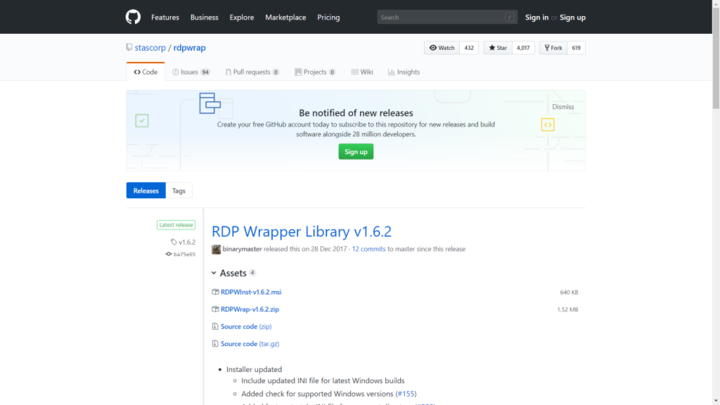Dismiss the new releases banner
720x405 pixels.
coord(563,107)
